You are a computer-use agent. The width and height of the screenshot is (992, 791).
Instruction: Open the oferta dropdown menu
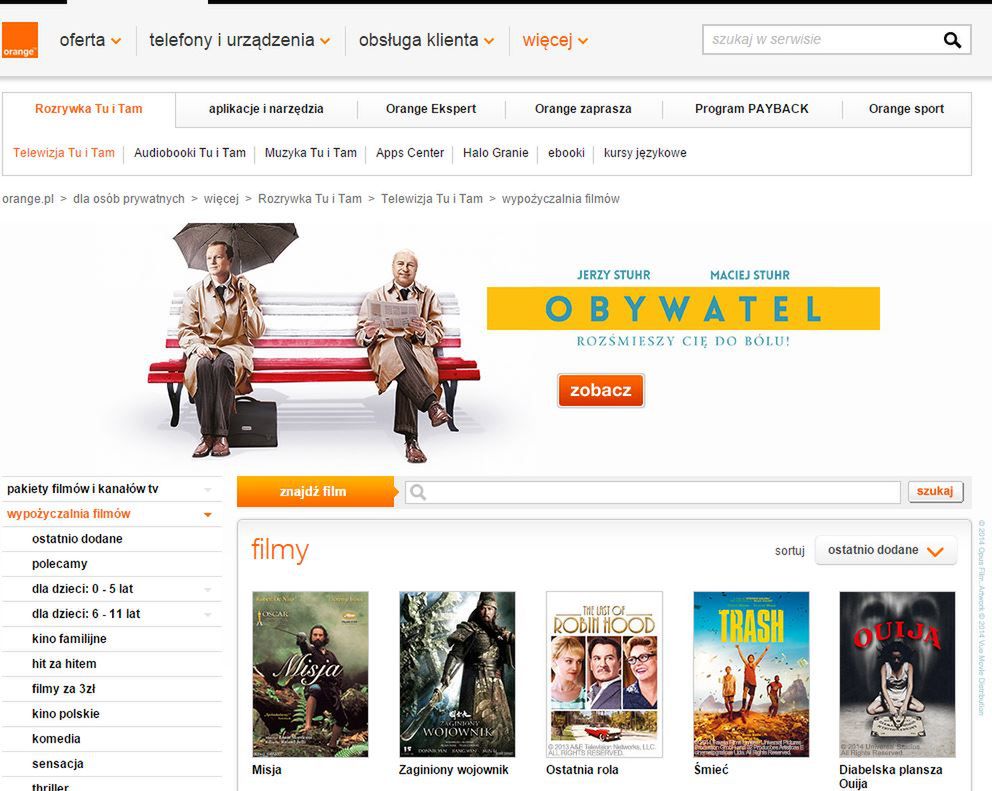pyautogui.click(x=90, y=40)
